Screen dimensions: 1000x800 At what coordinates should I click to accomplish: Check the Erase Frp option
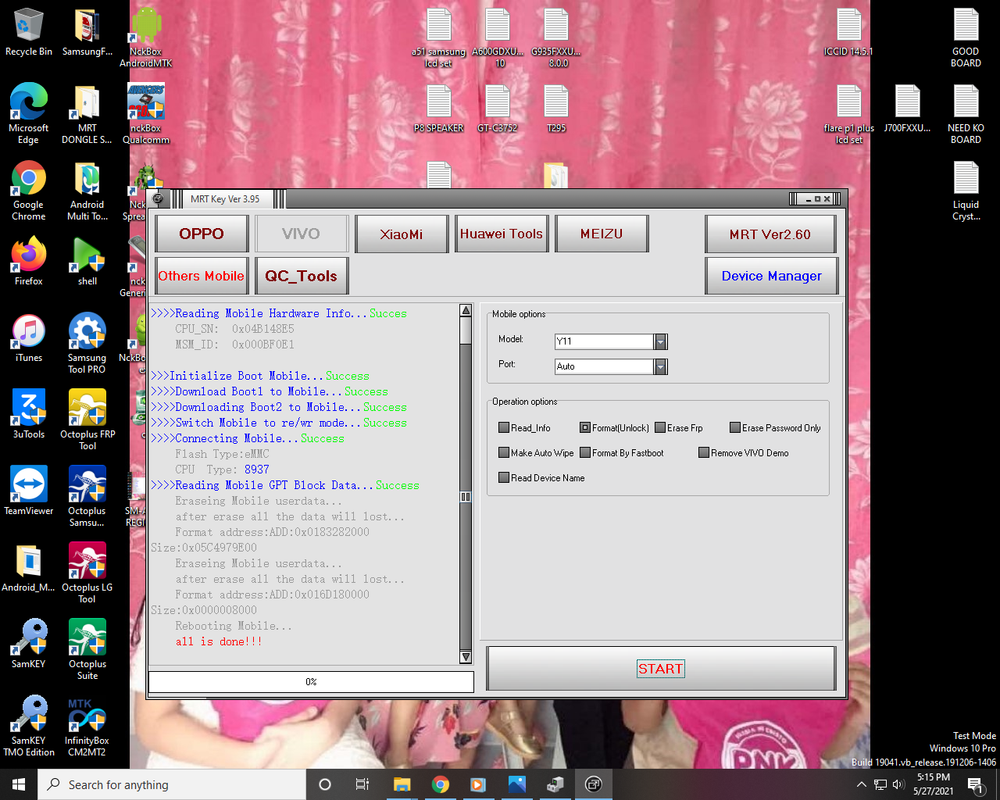click(660, 427)
